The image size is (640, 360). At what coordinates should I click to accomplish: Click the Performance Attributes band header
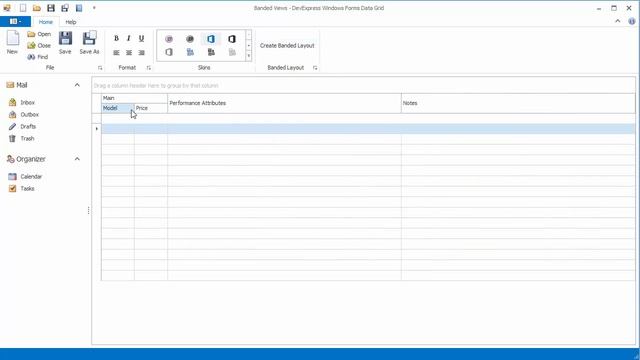284,103
